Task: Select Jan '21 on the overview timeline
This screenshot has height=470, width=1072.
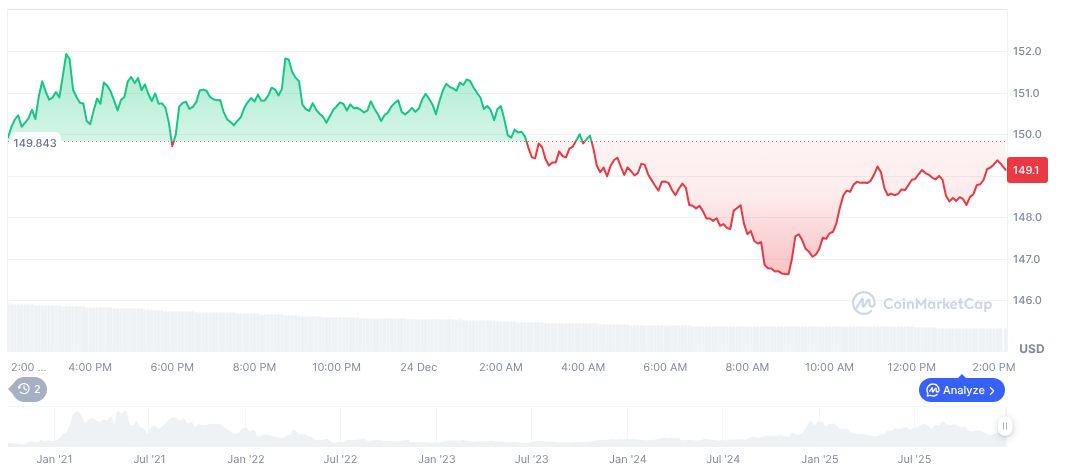Action: pyautogui.click(x=53, y=459)
